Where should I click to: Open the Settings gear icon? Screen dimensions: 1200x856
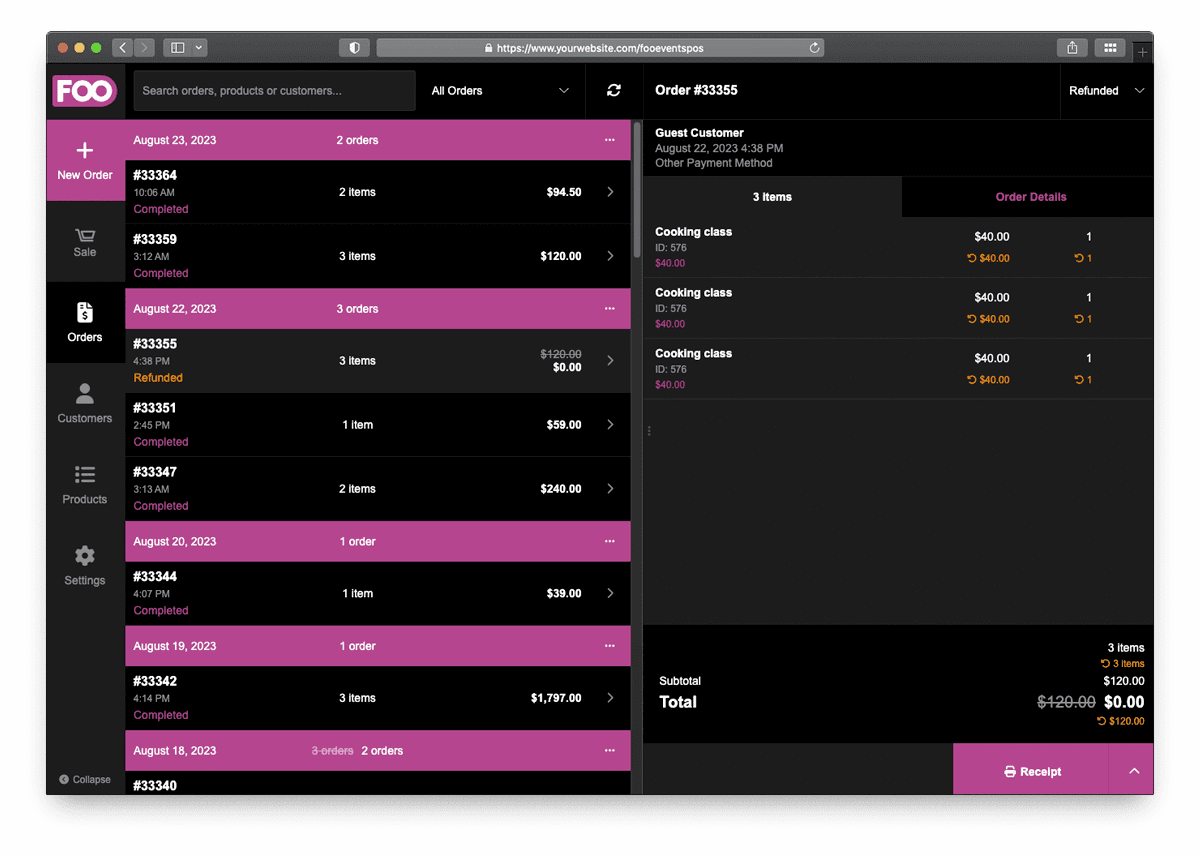[x=85, y=557]
